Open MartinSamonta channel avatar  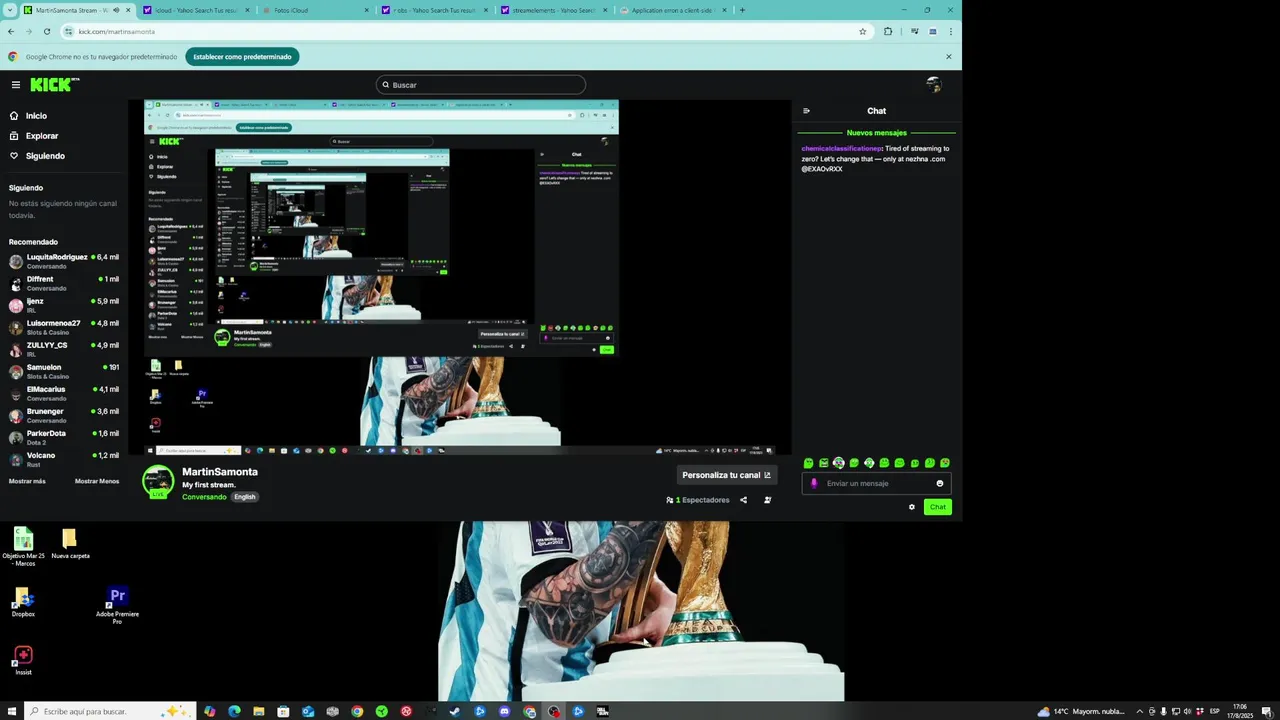click(x=158, y=482)
